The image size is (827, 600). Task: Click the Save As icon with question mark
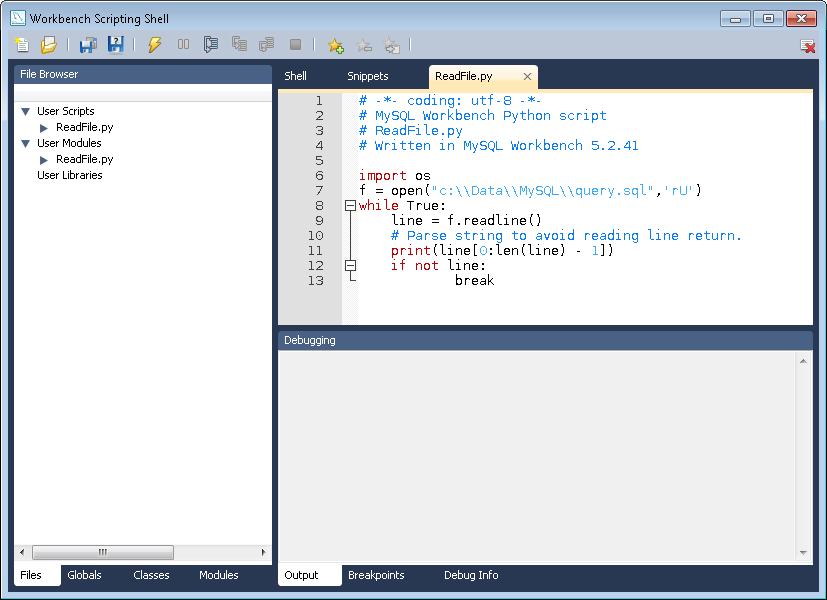click(x=116, y=45)
